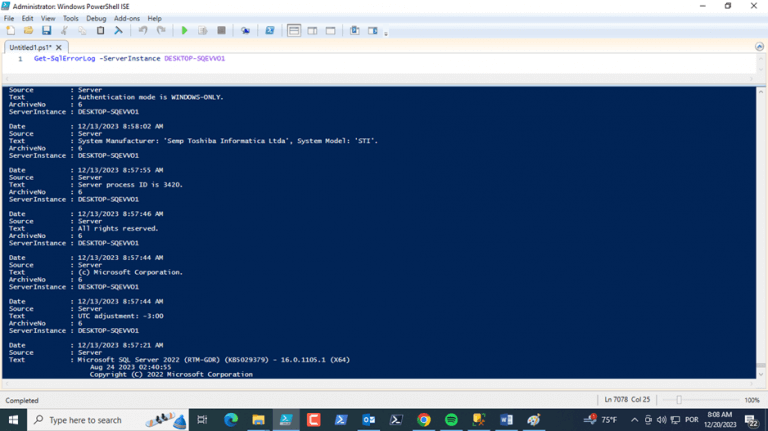768x431 pixels.
Task: Save the script with the floppy disk icon
Action: [x=46, y=30]
